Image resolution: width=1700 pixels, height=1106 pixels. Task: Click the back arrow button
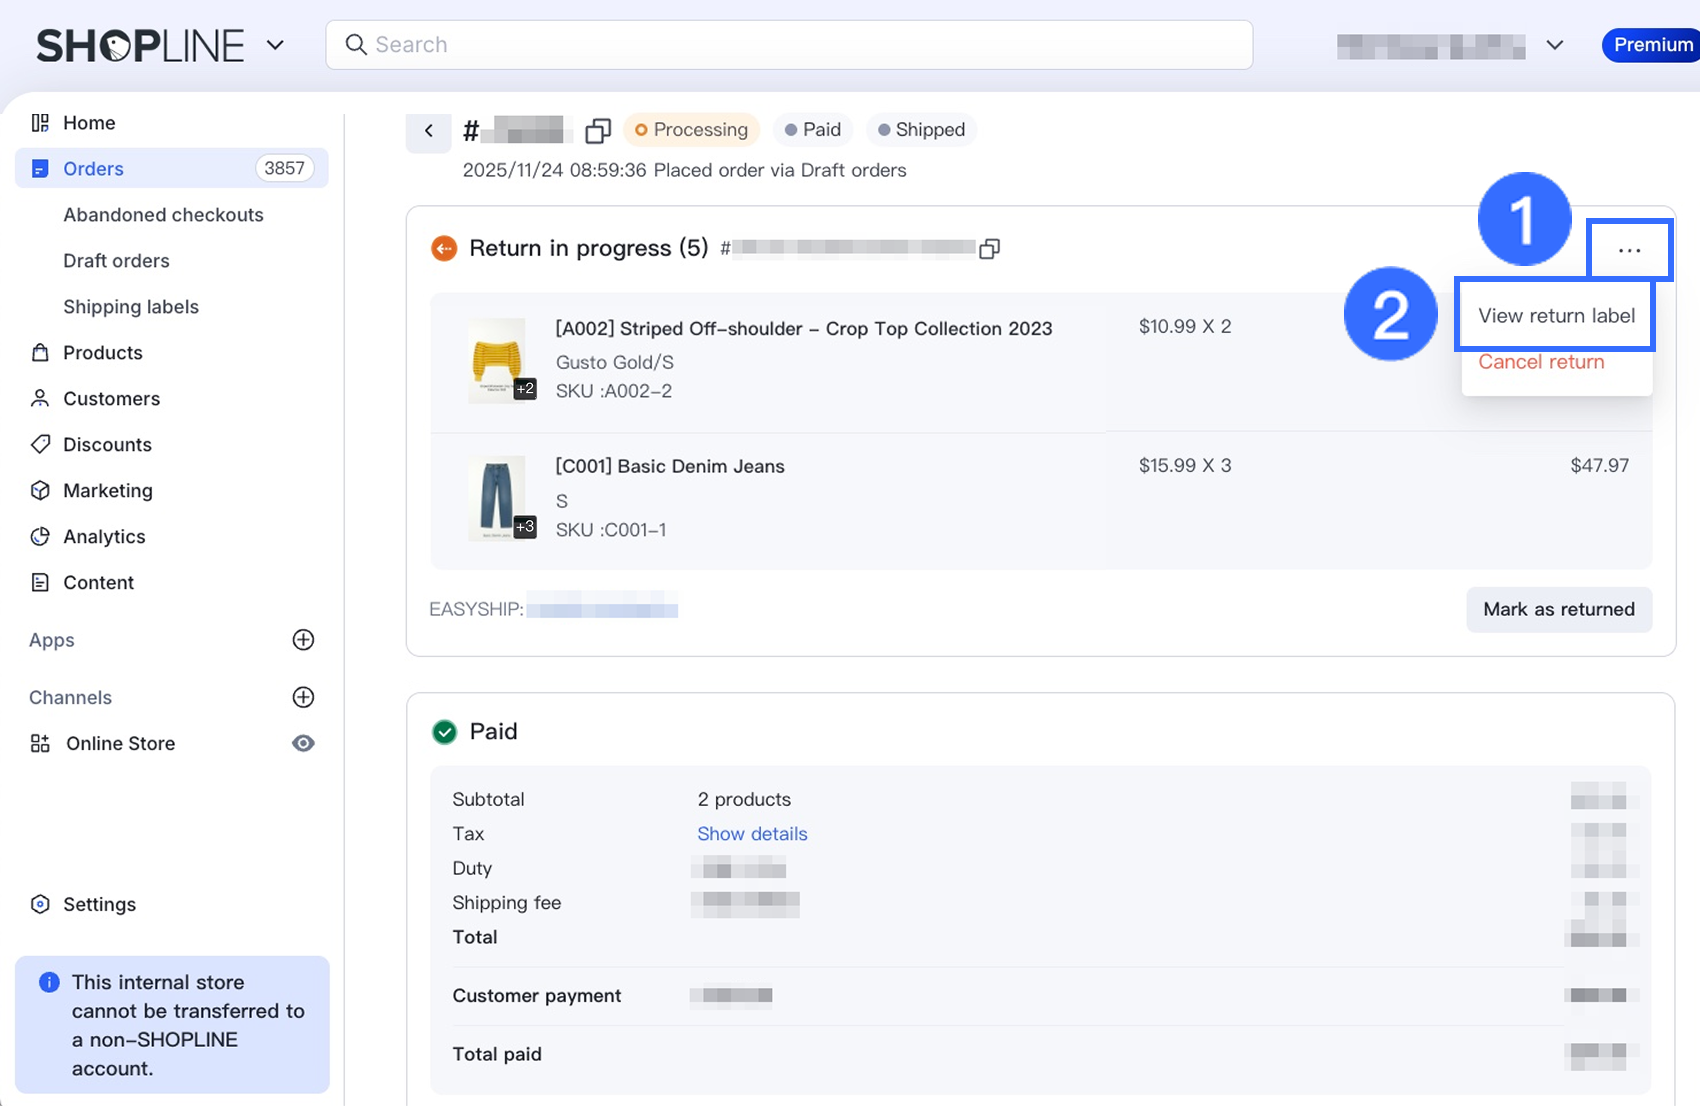429,131
